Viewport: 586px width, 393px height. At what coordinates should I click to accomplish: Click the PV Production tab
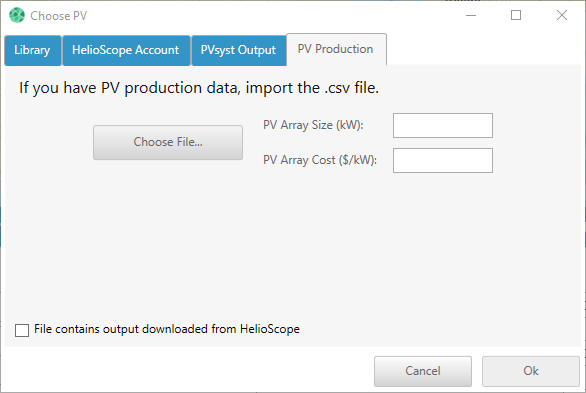tap(336, 49)
